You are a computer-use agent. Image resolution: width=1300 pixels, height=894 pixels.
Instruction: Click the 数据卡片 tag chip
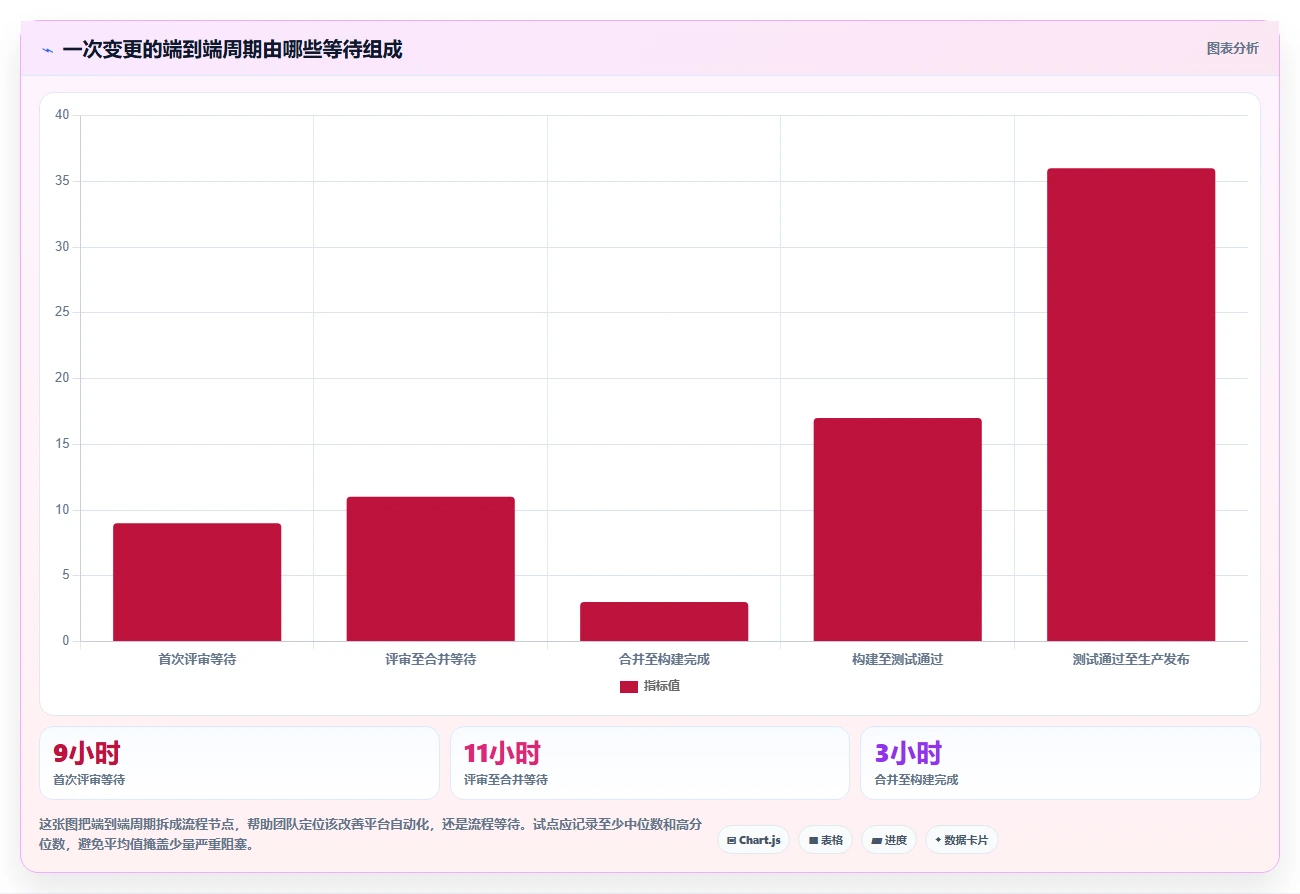click(x=961, y=840)
